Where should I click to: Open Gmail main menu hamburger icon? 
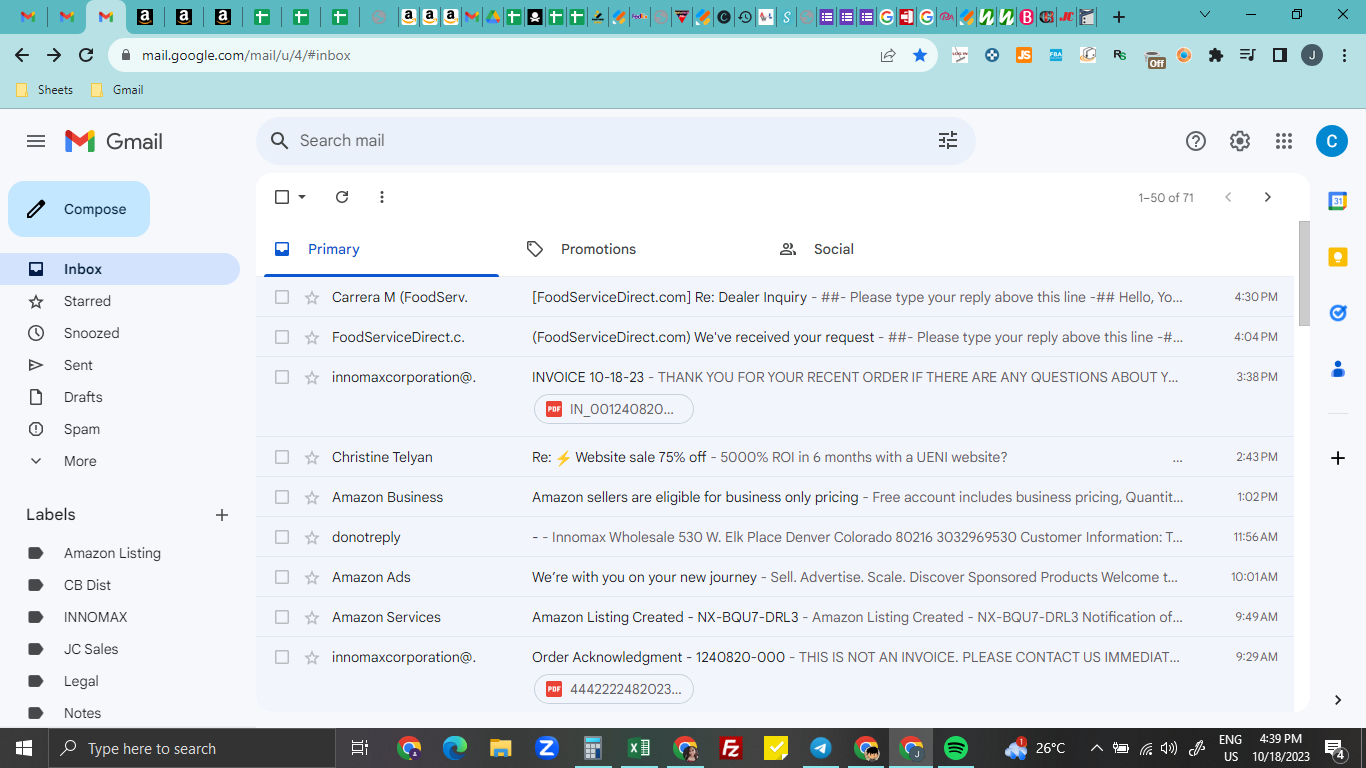36,141
